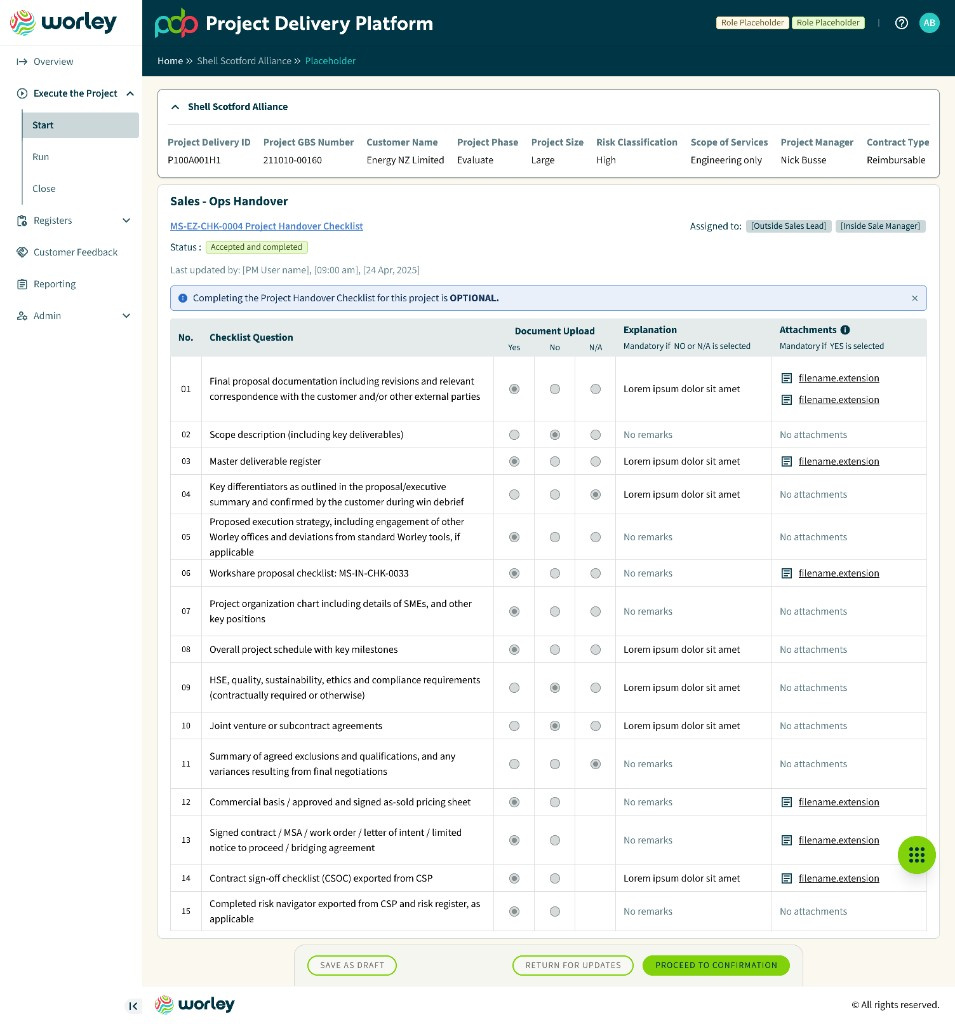Screen dimensions: 955x1024
Task: Select N/A for Overall project schedule row
Action: coord(595,650)
